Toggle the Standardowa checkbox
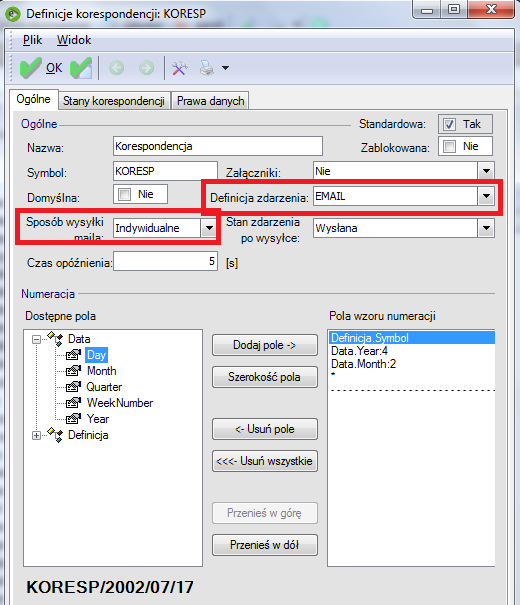 449,124
